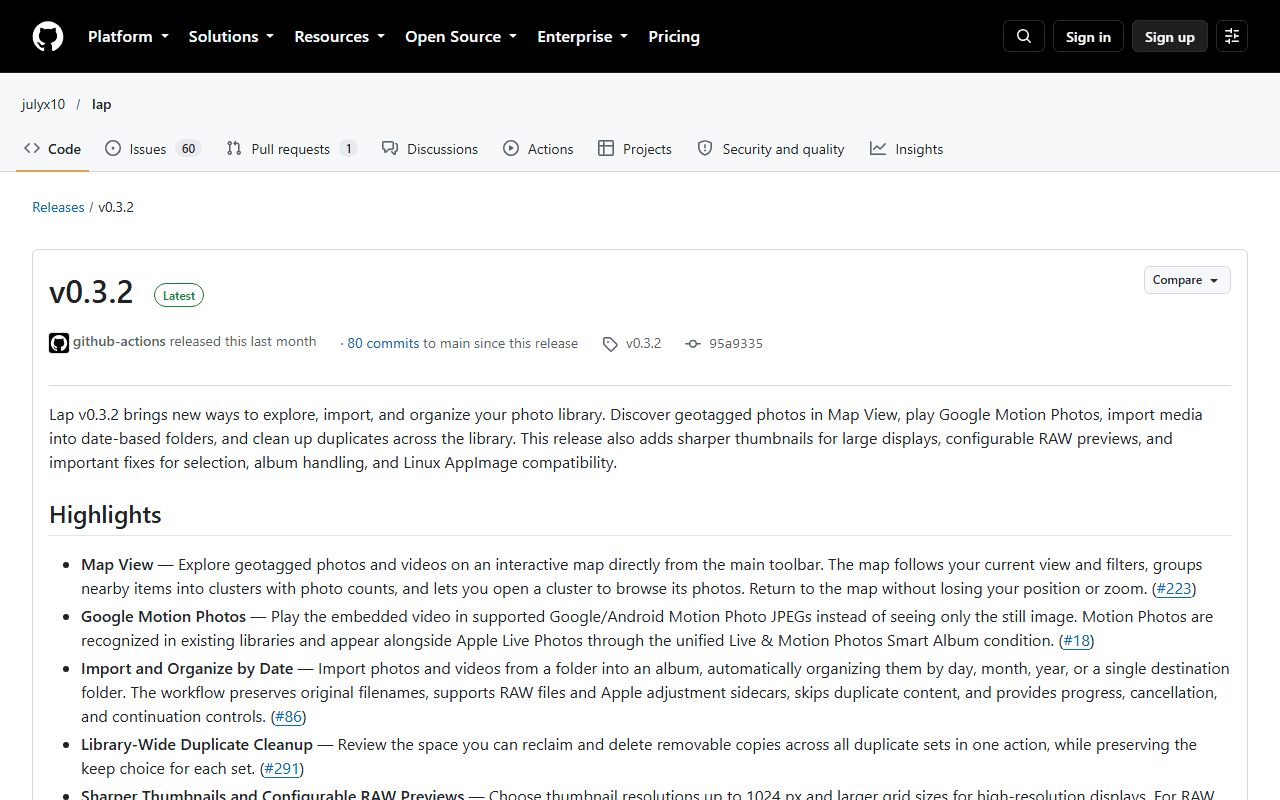1280x800 pixels.
Task: Click the v0.3.2 release title
Action: point(91,292)
